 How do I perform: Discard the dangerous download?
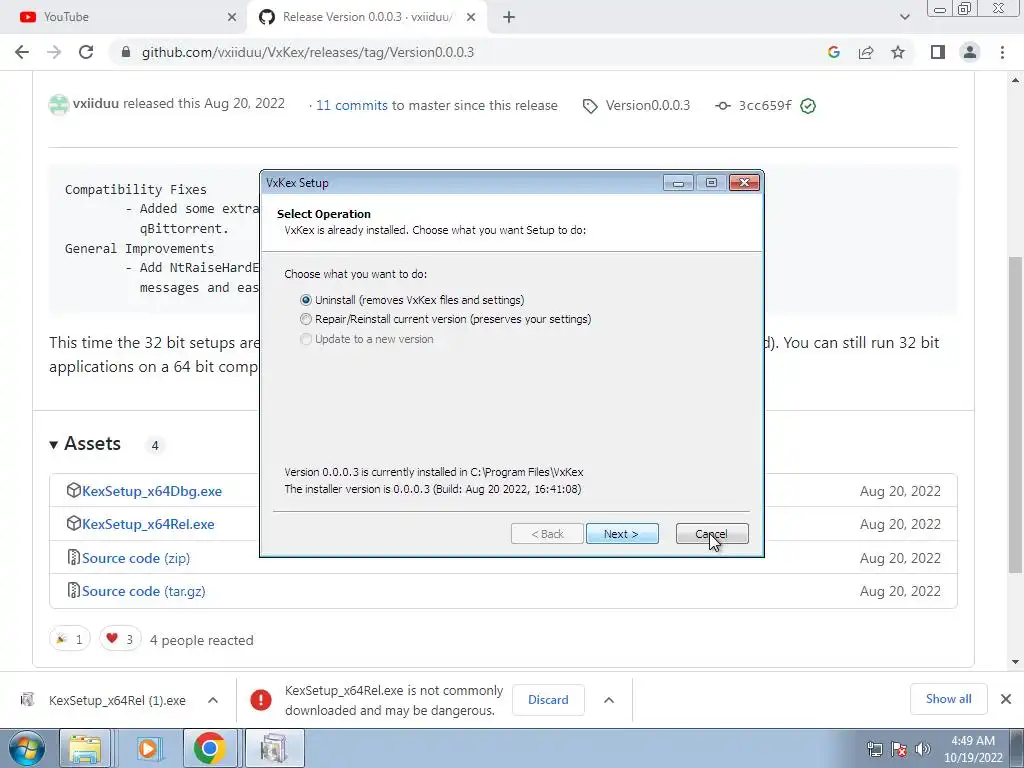[x=548, y=699]
